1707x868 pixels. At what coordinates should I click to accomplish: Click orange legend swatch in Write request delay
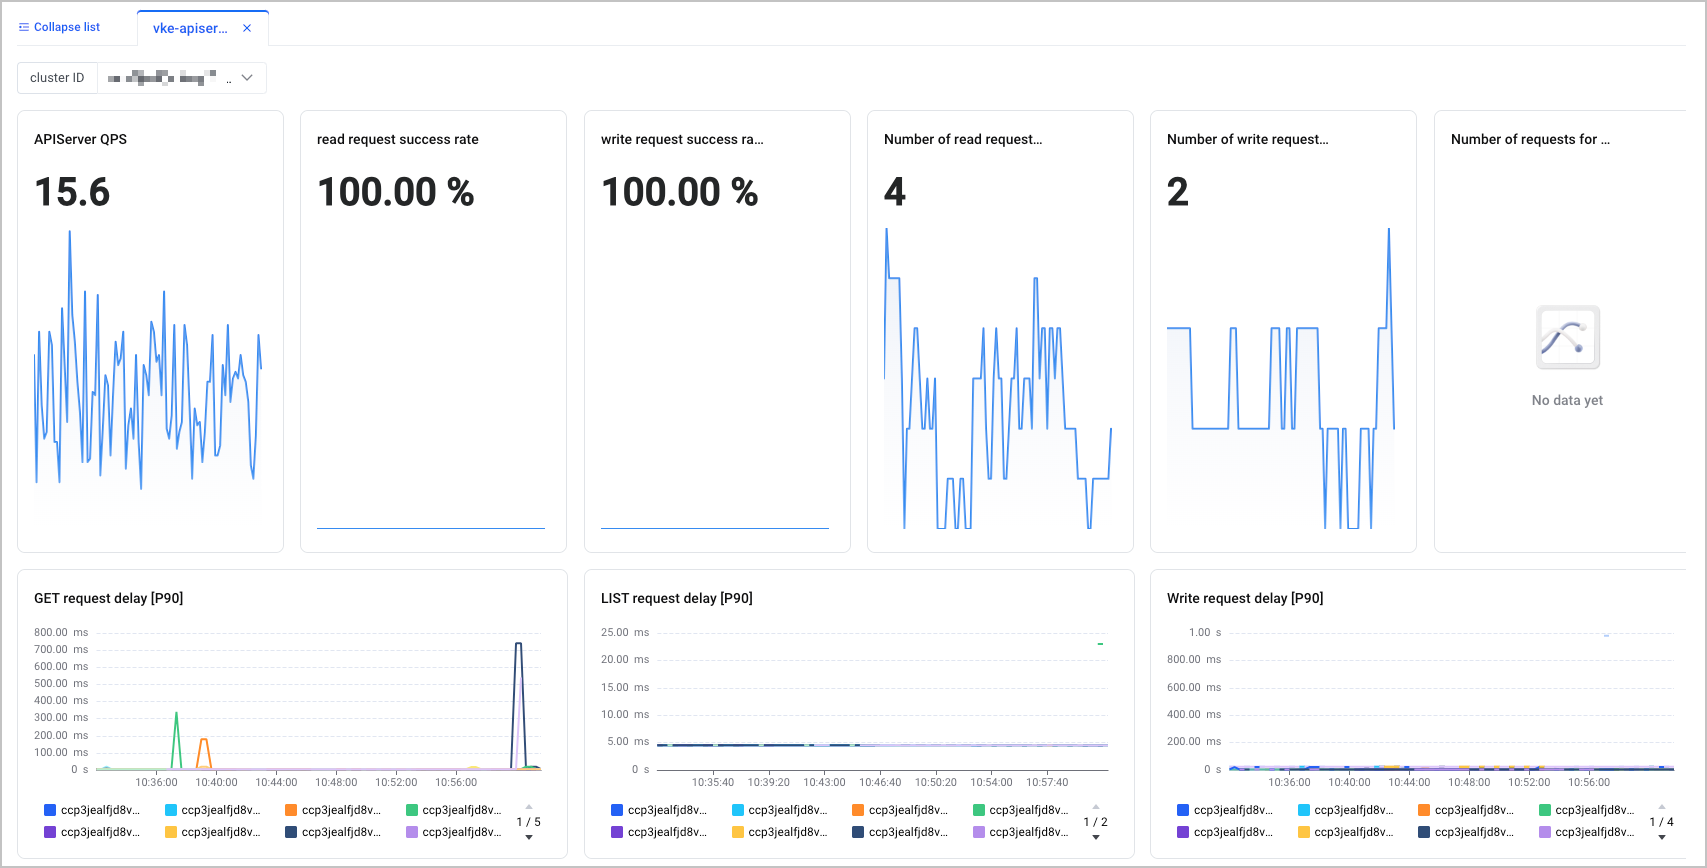click(1424, 810)
